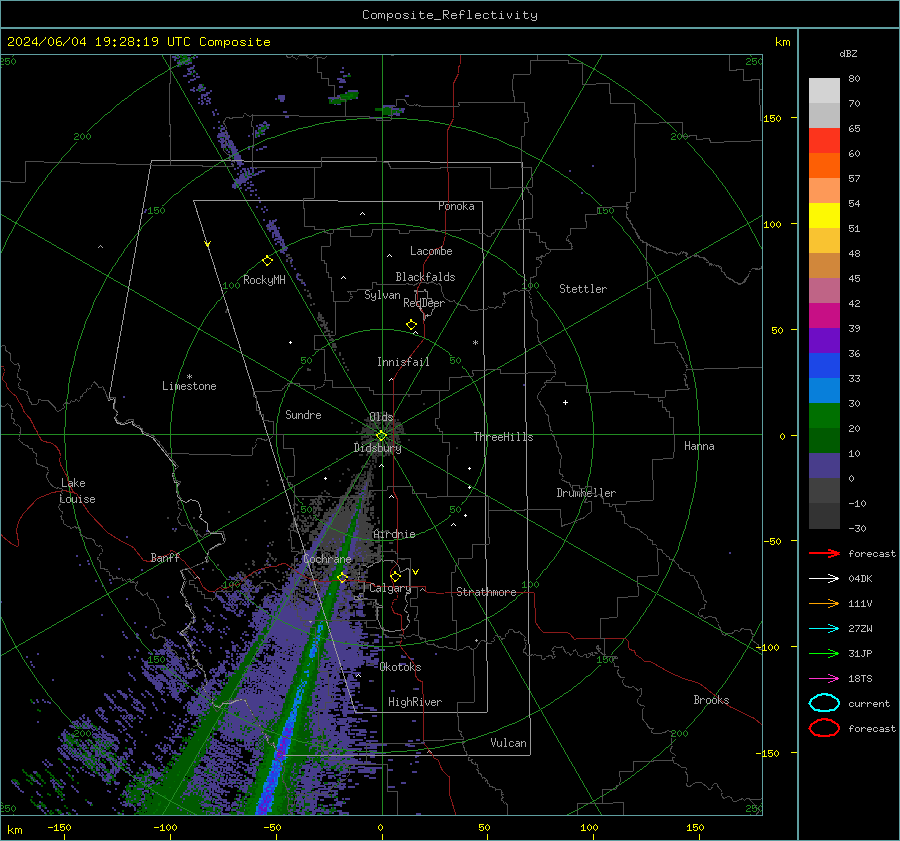The image size is (900, 841).
Task: Select the magenta 18TS arrow legend entry
Action: (x=824, y=679)
